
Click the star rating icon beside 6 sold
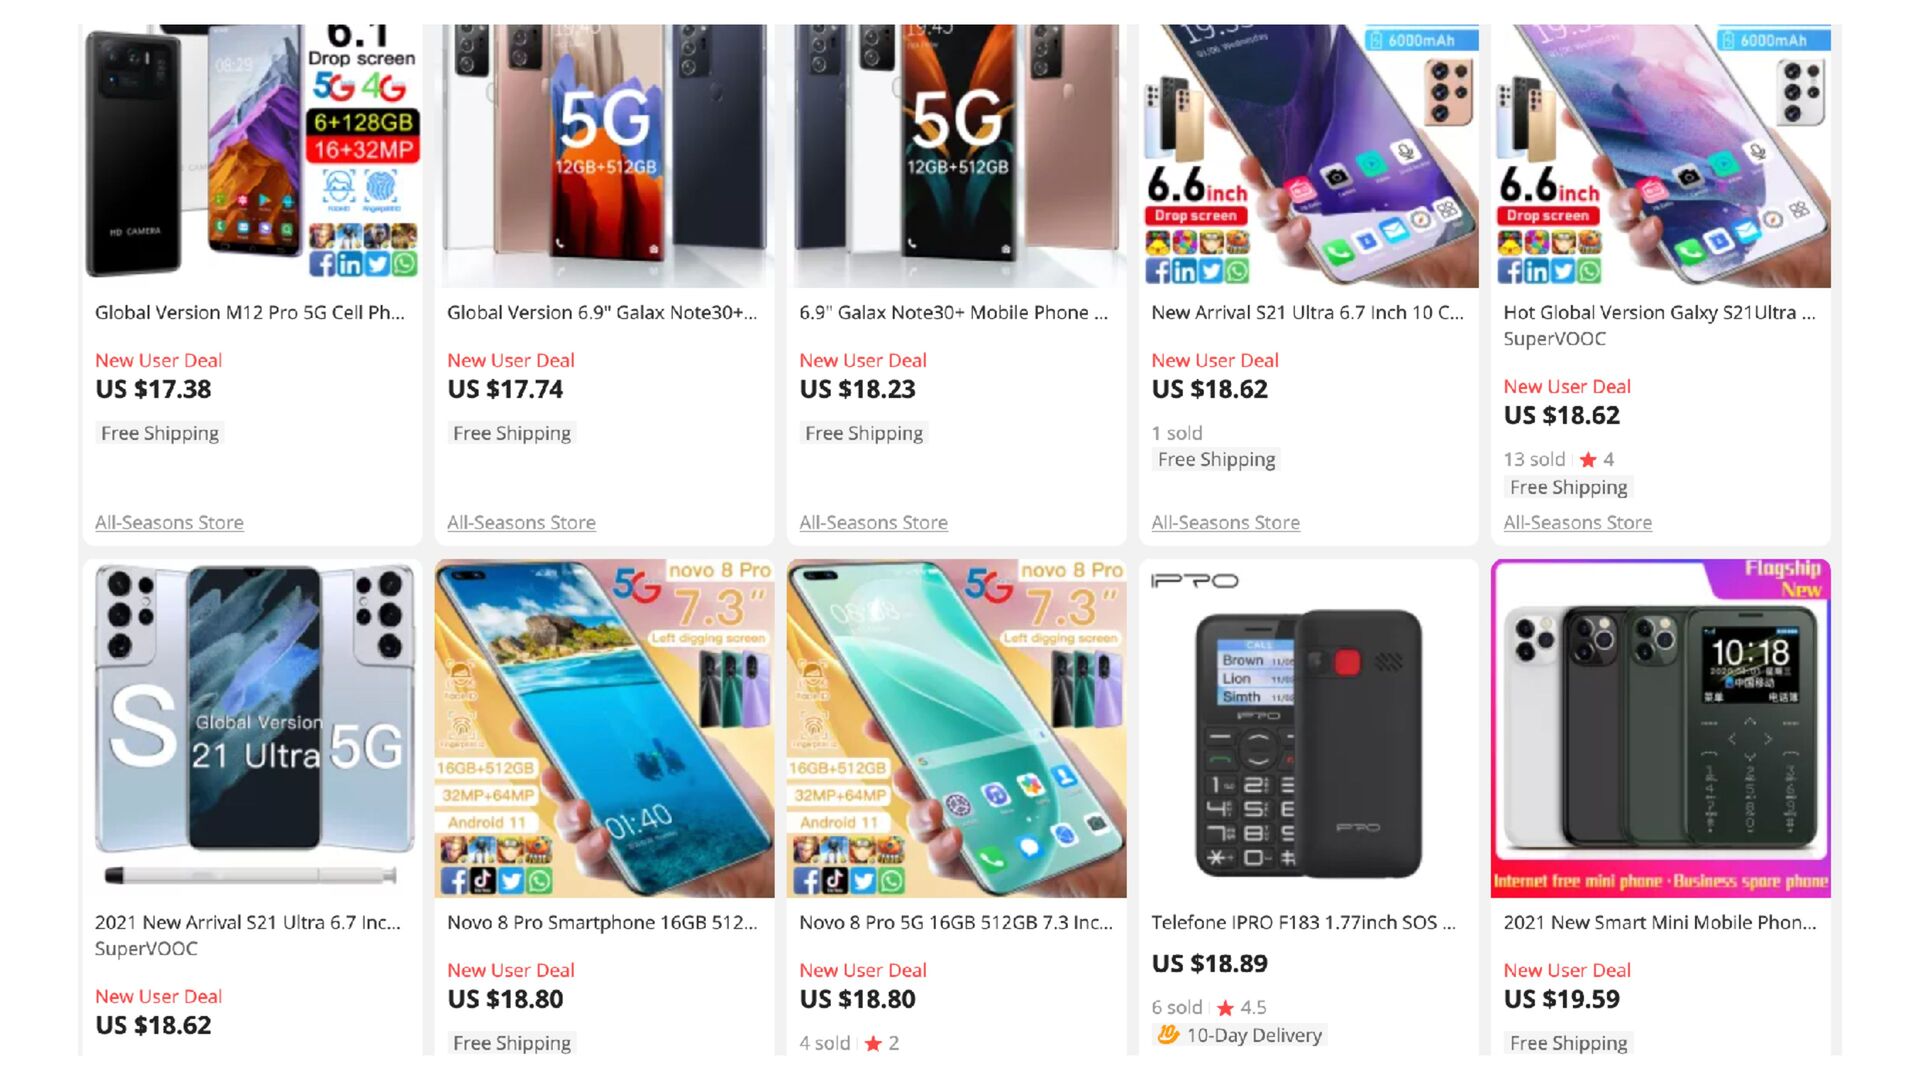coord(1225,1008)
